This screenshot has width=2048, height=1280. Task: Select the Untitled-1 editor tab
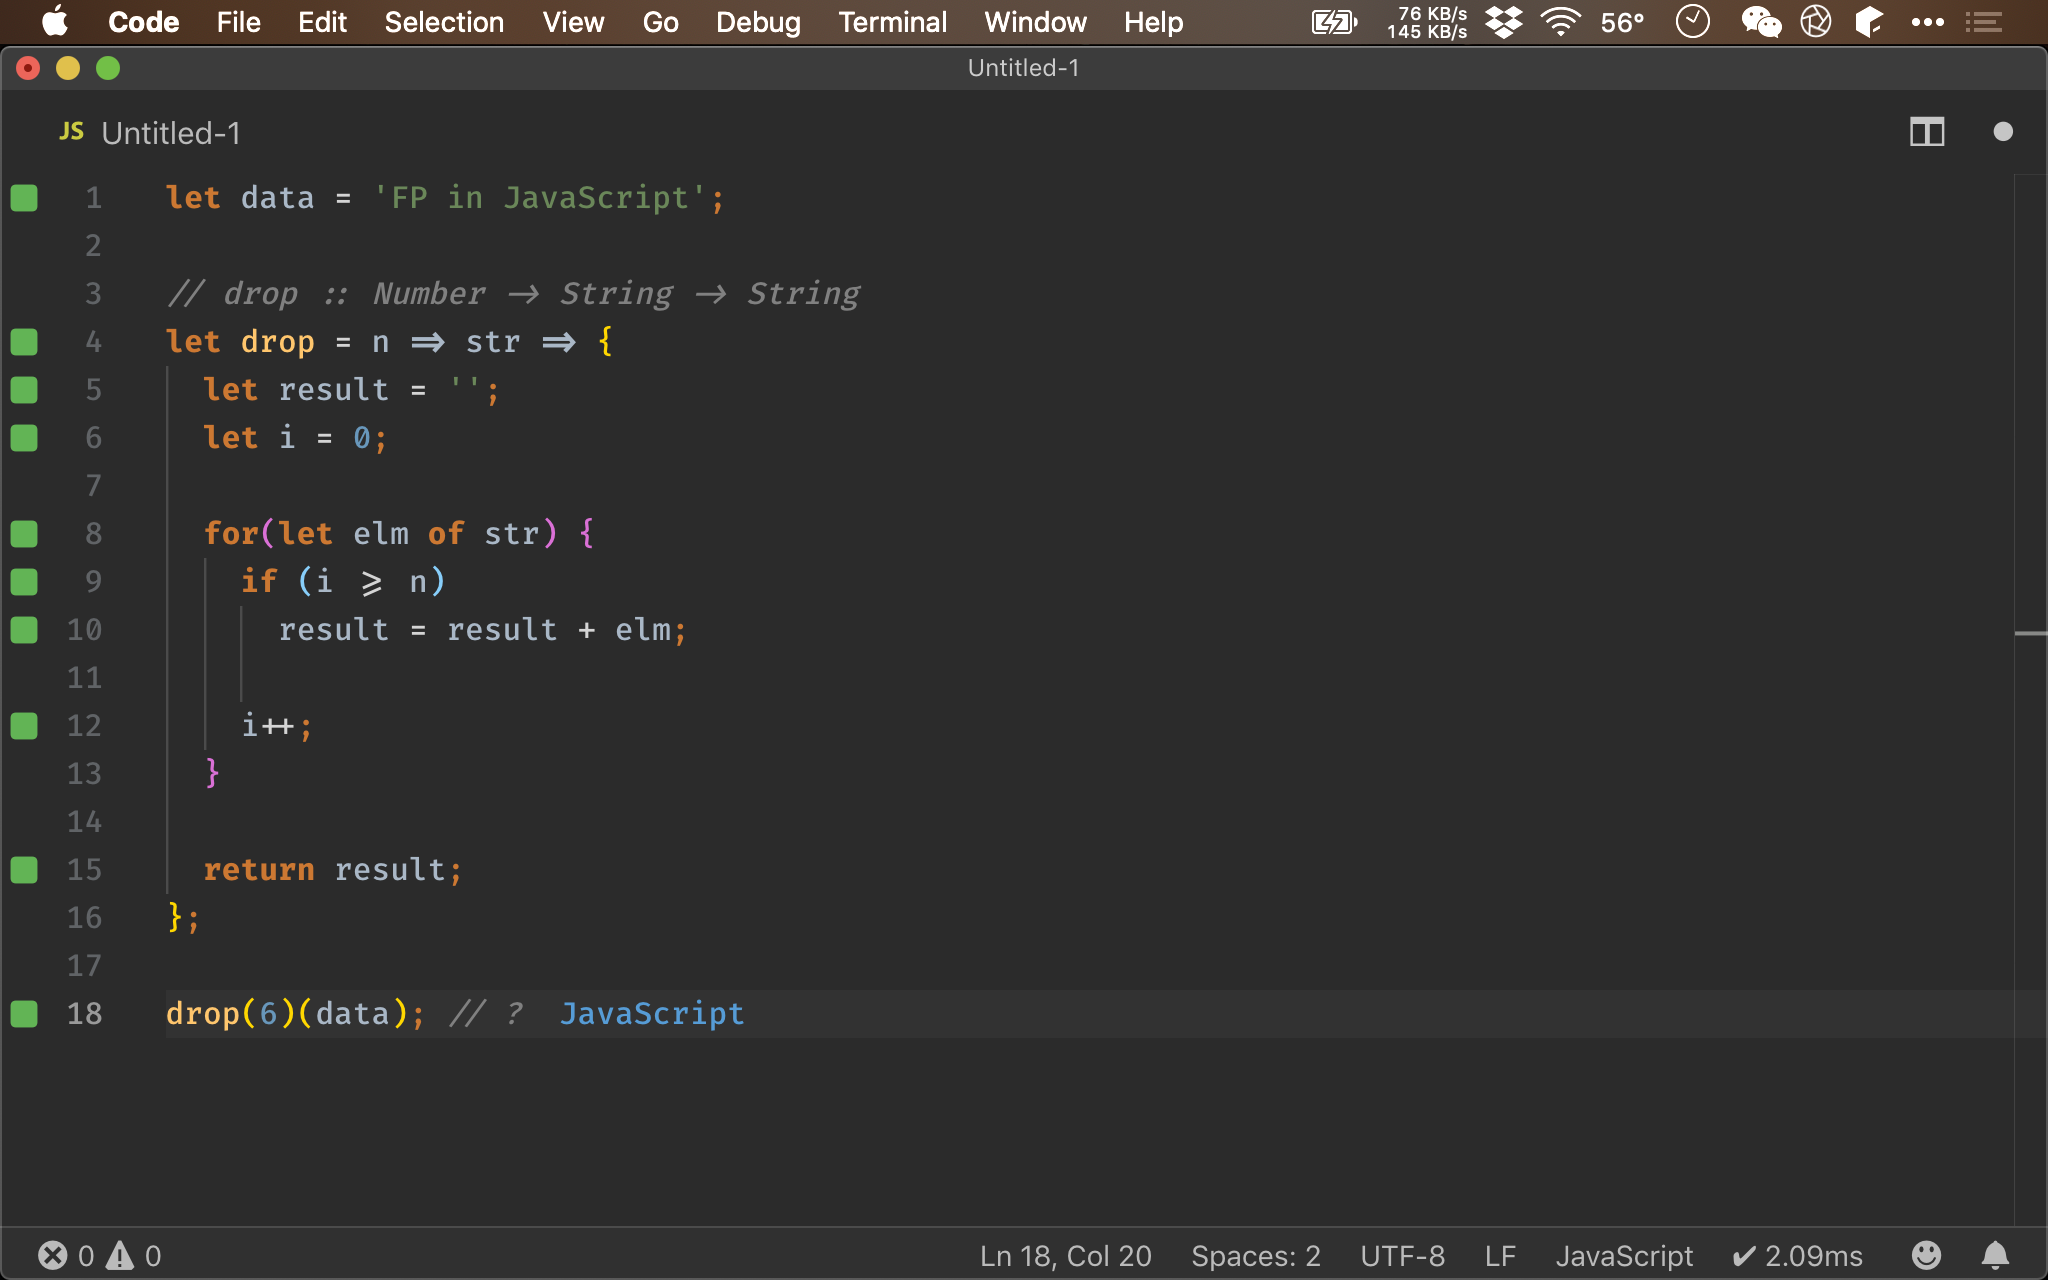tap(150, 132)
